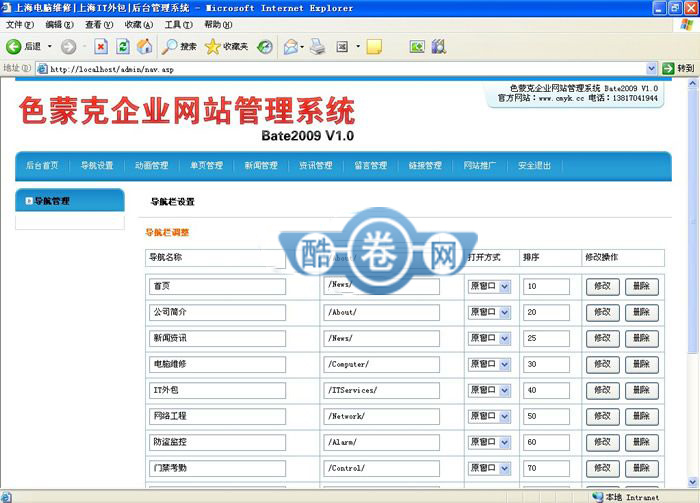This screenshot has width=700, height=503.
Task: Click the sort order field showing 40
Action: point(546,391)
